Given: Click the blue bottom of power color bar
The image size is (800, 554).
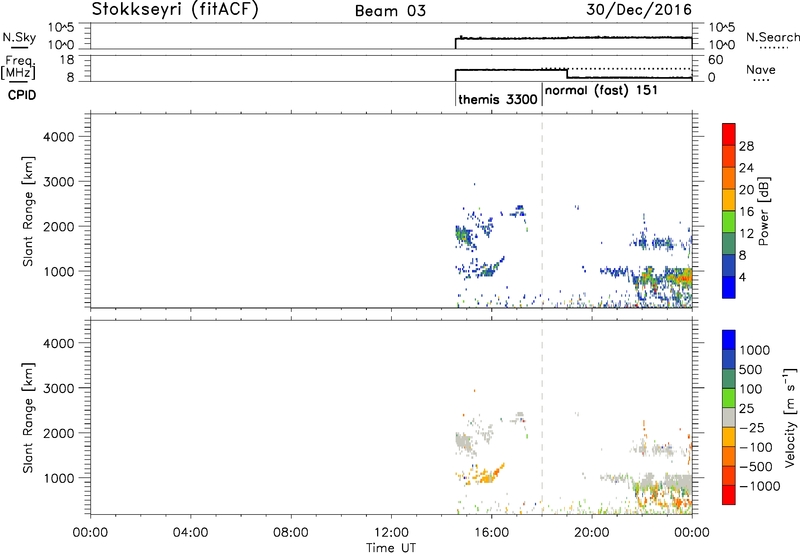Looking at the screenshot, I should tap(729, 287).
